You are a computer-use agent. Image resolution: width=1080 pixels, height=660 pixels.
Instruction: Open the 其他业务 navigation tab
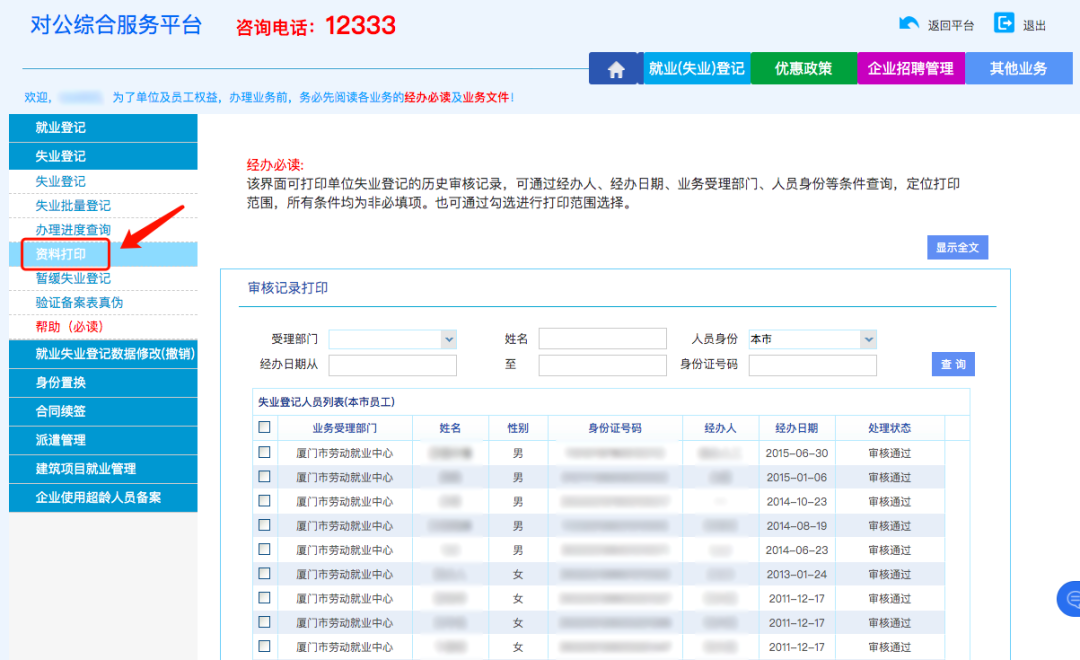click(1018, 69)
